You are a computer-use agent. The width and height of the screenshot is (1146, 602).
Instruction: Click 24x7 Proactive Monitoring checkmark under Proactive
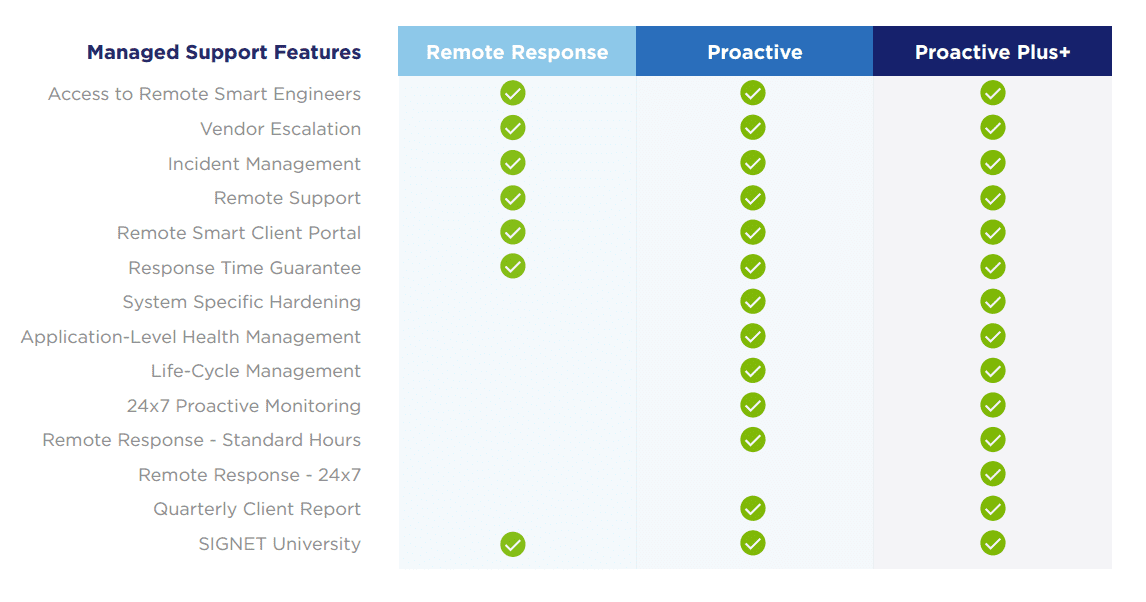pos(753,405)
